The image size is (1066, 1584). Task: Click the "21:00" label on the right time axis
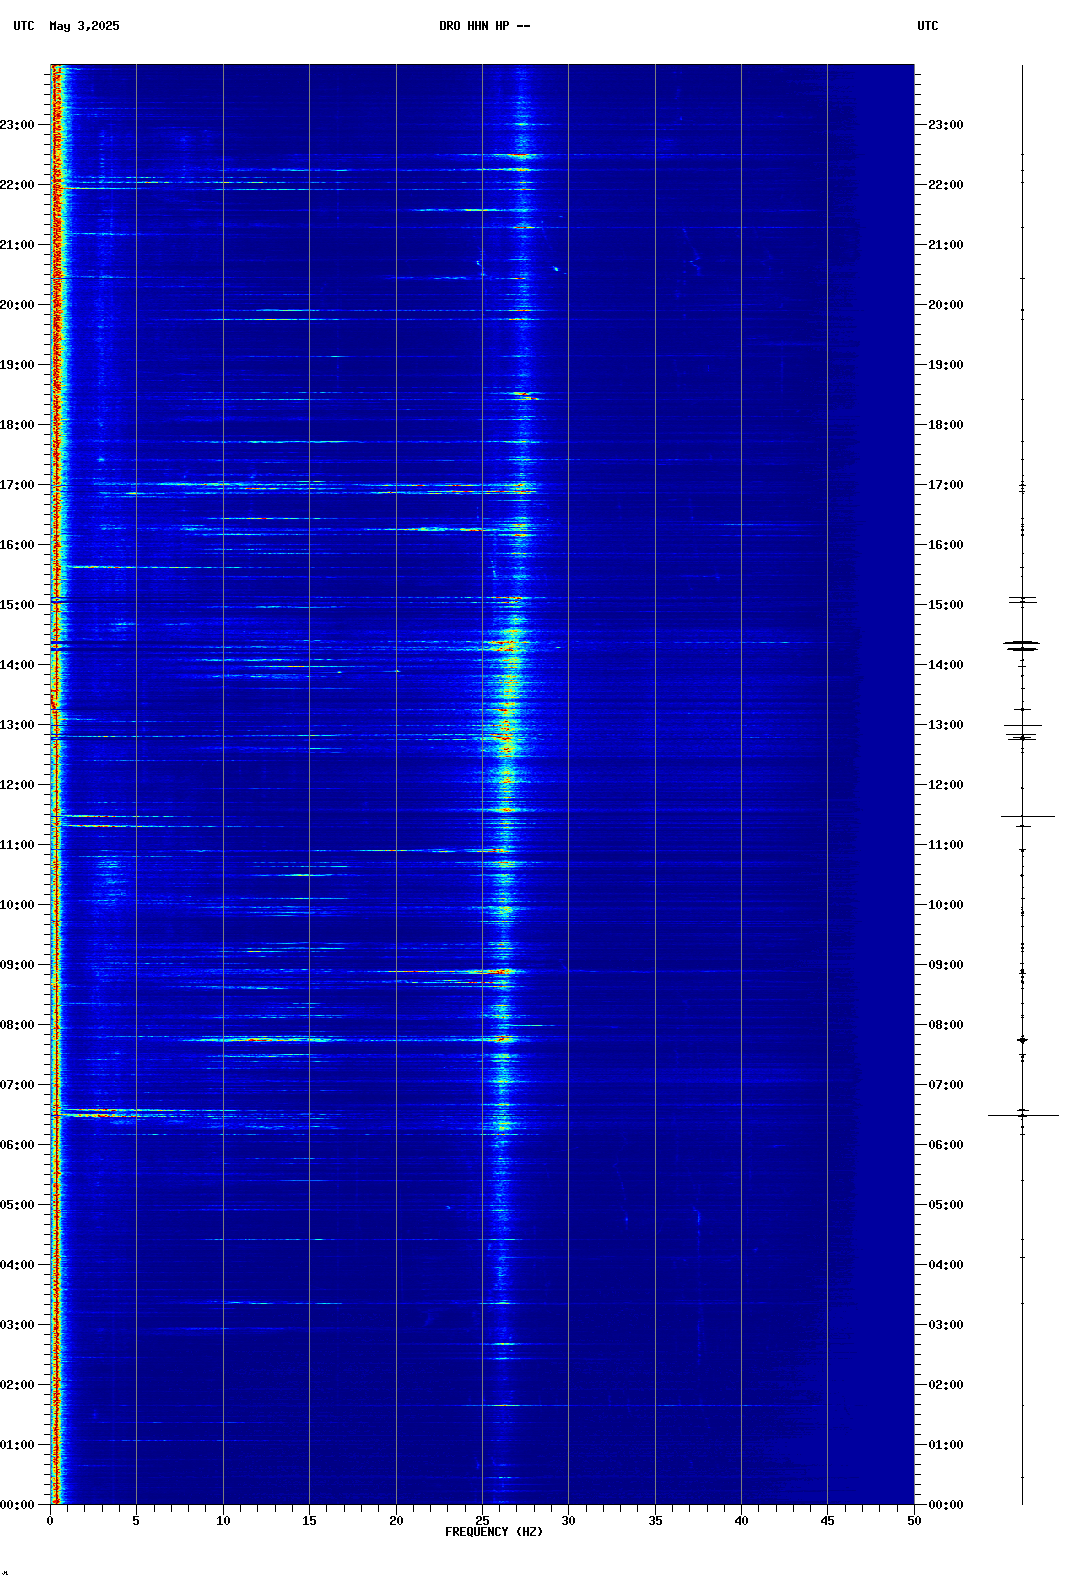[x=946, y=245]
